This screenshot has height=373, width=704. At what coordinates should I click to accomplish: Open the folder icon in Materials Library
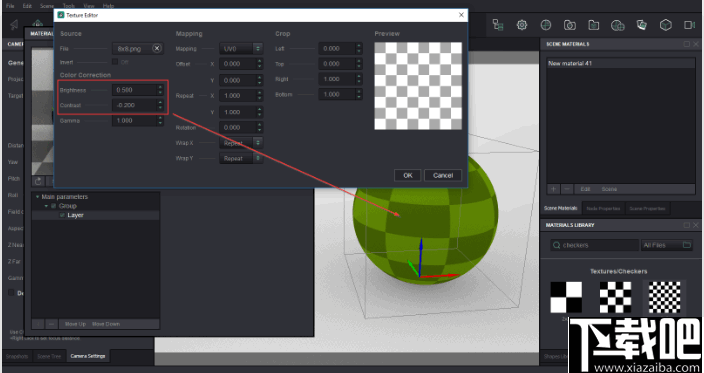pyautogui.click(x=687, y=245)
